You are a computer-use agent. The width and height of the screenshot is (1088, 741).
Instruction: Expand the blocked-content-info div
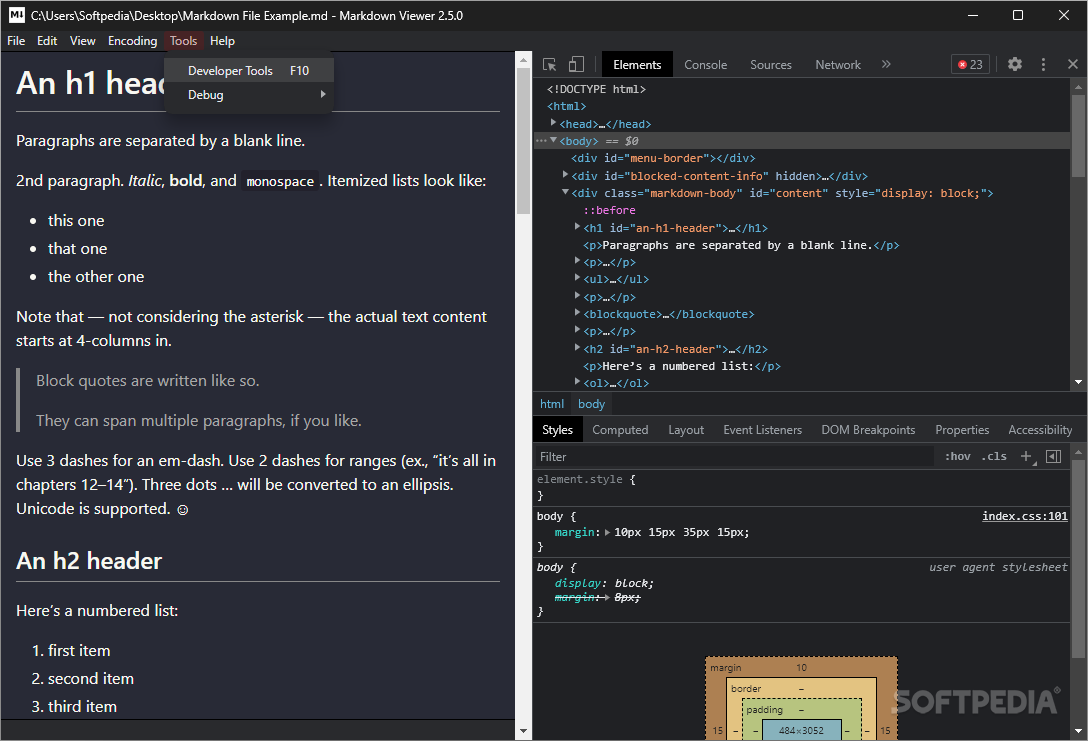click(566, 175)
